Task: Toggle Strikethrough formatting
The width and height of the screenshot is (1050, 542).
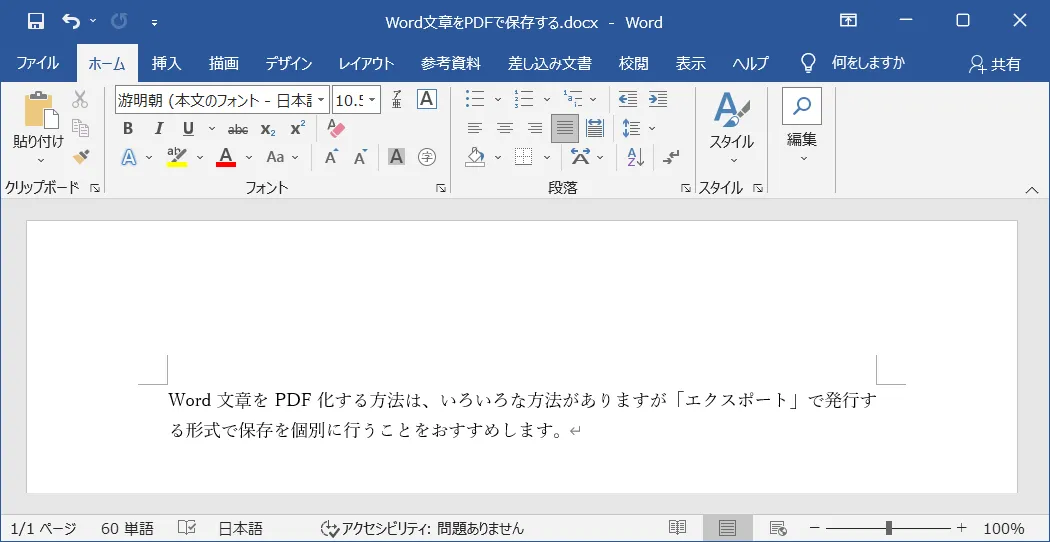Action: tap(238, 129)
